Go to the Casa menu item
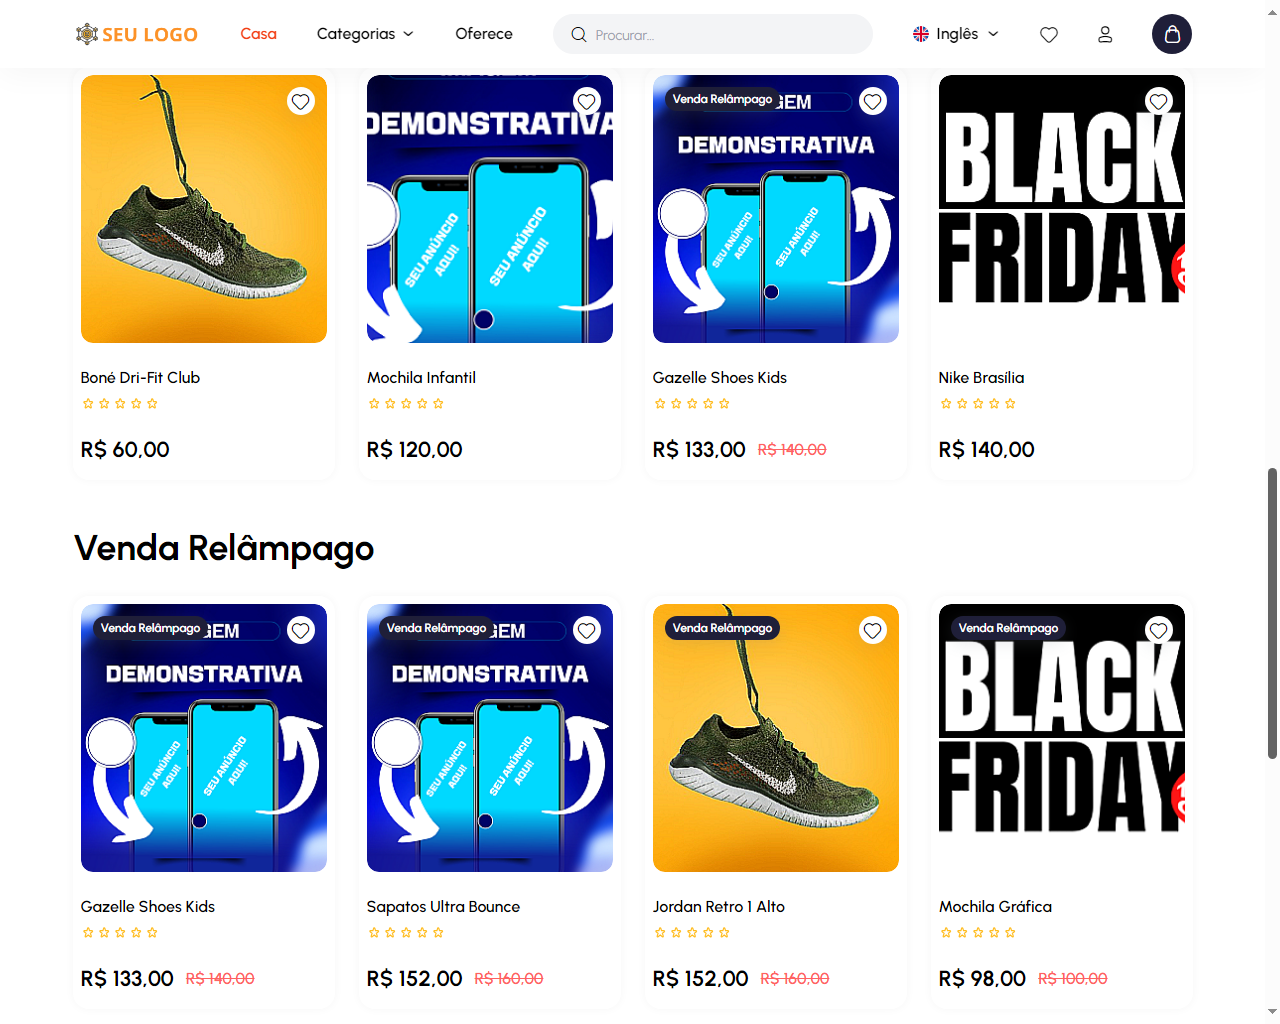This screenshot has width=1280, height=1024. (258, 34)
